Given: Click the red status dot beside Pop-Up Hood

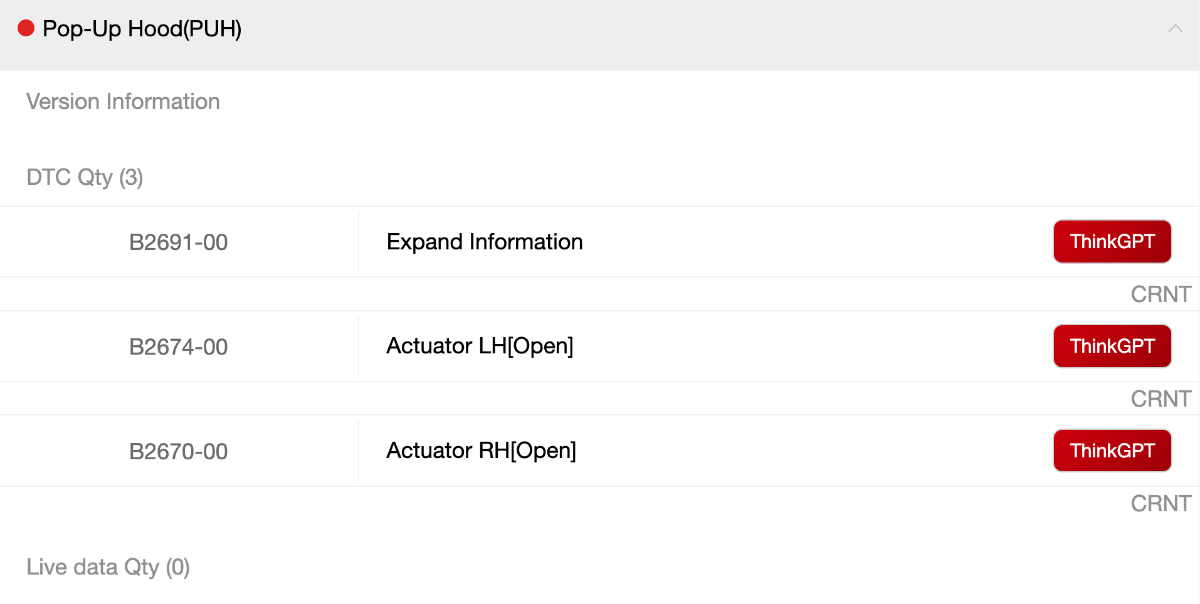Looking at the screenshot, I should (x=26, y=29).
